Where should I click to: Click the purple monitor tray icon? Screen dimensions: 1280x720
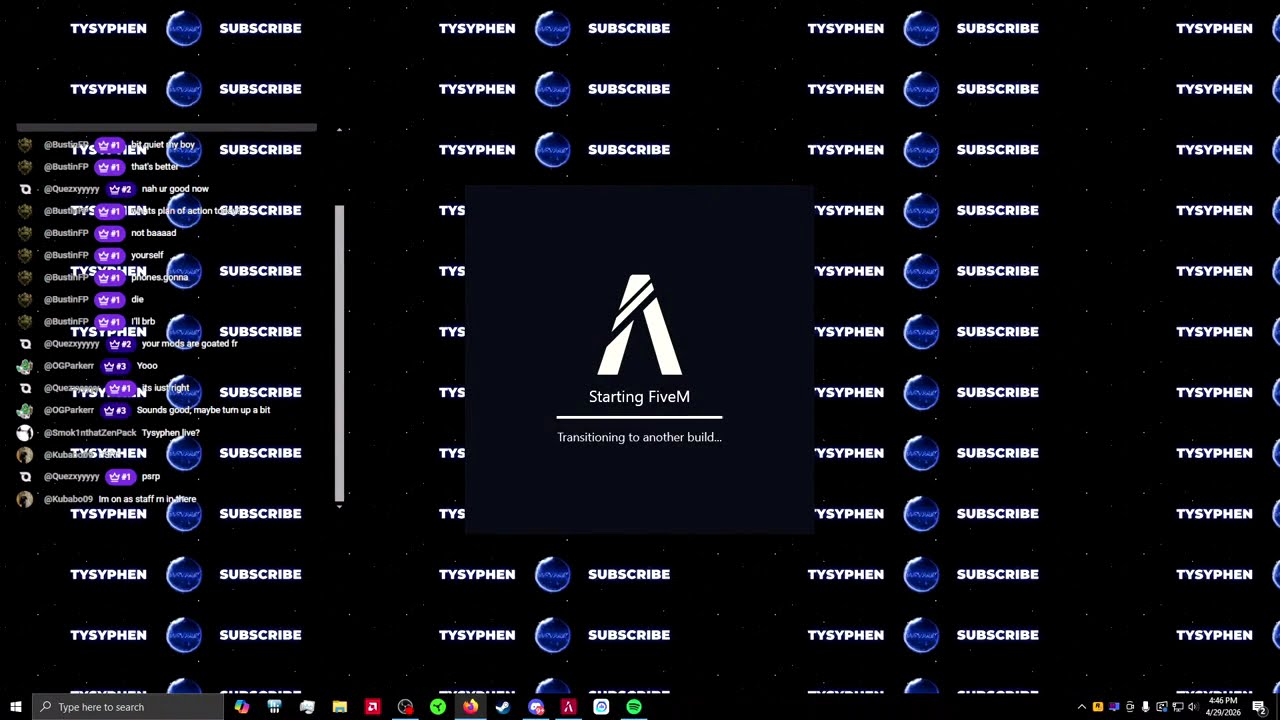[x=1114, y=707]
